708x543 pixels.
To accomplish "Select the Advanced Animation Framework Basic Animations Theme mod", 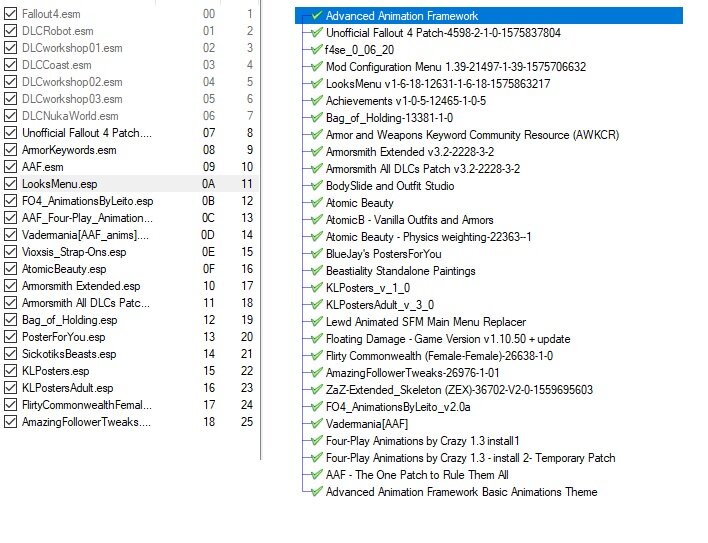I will point(461,492).
